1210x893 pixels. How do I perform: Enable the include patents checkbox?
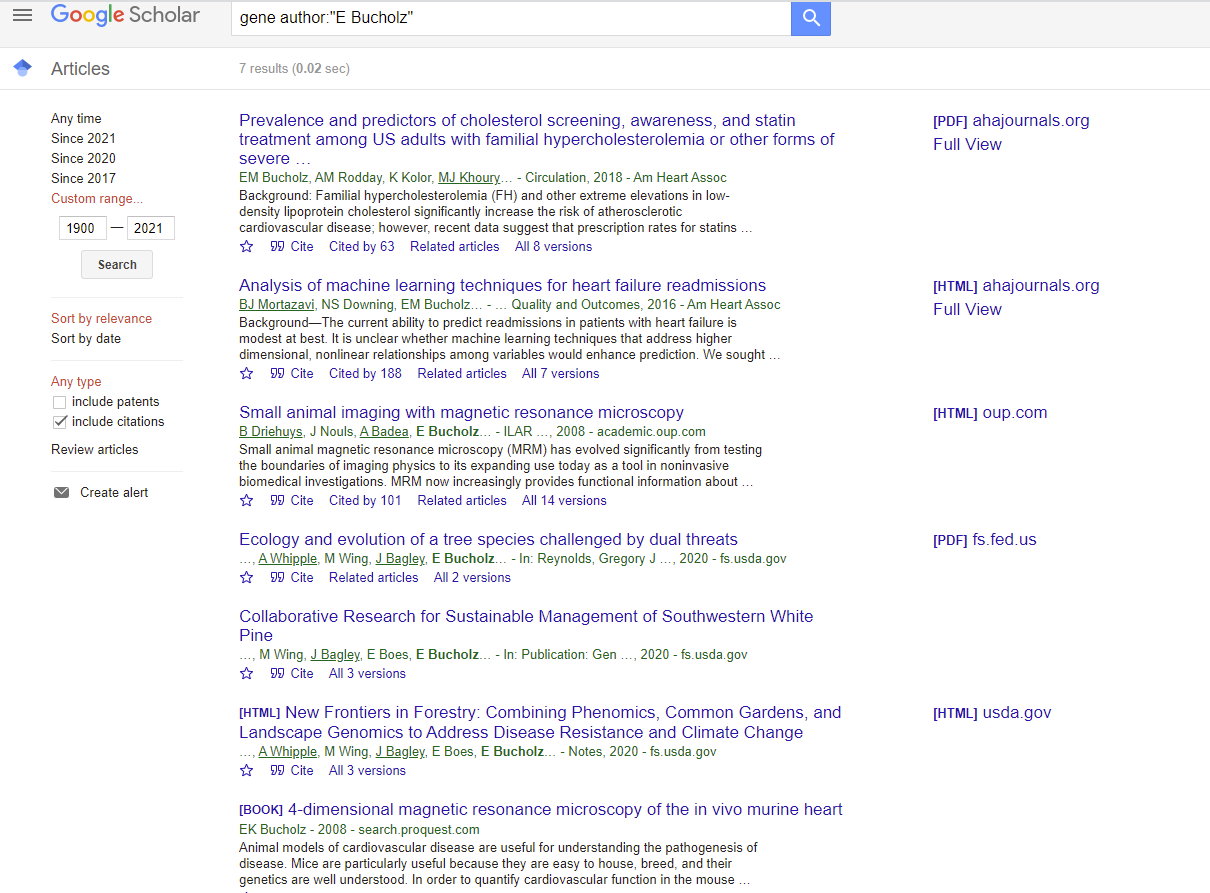(59, 402)
